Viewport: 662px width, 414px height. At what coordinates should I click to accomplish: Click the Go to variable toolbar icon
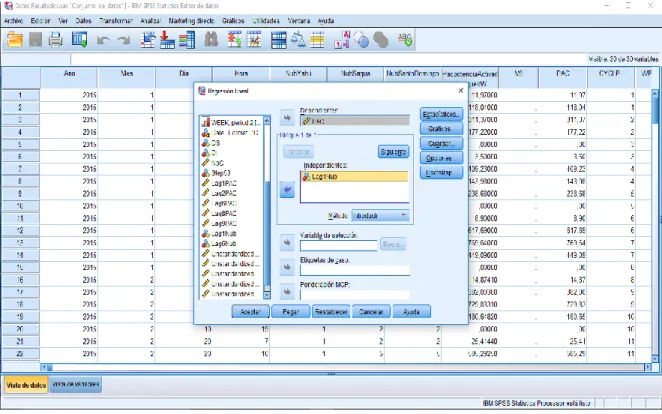167,40
